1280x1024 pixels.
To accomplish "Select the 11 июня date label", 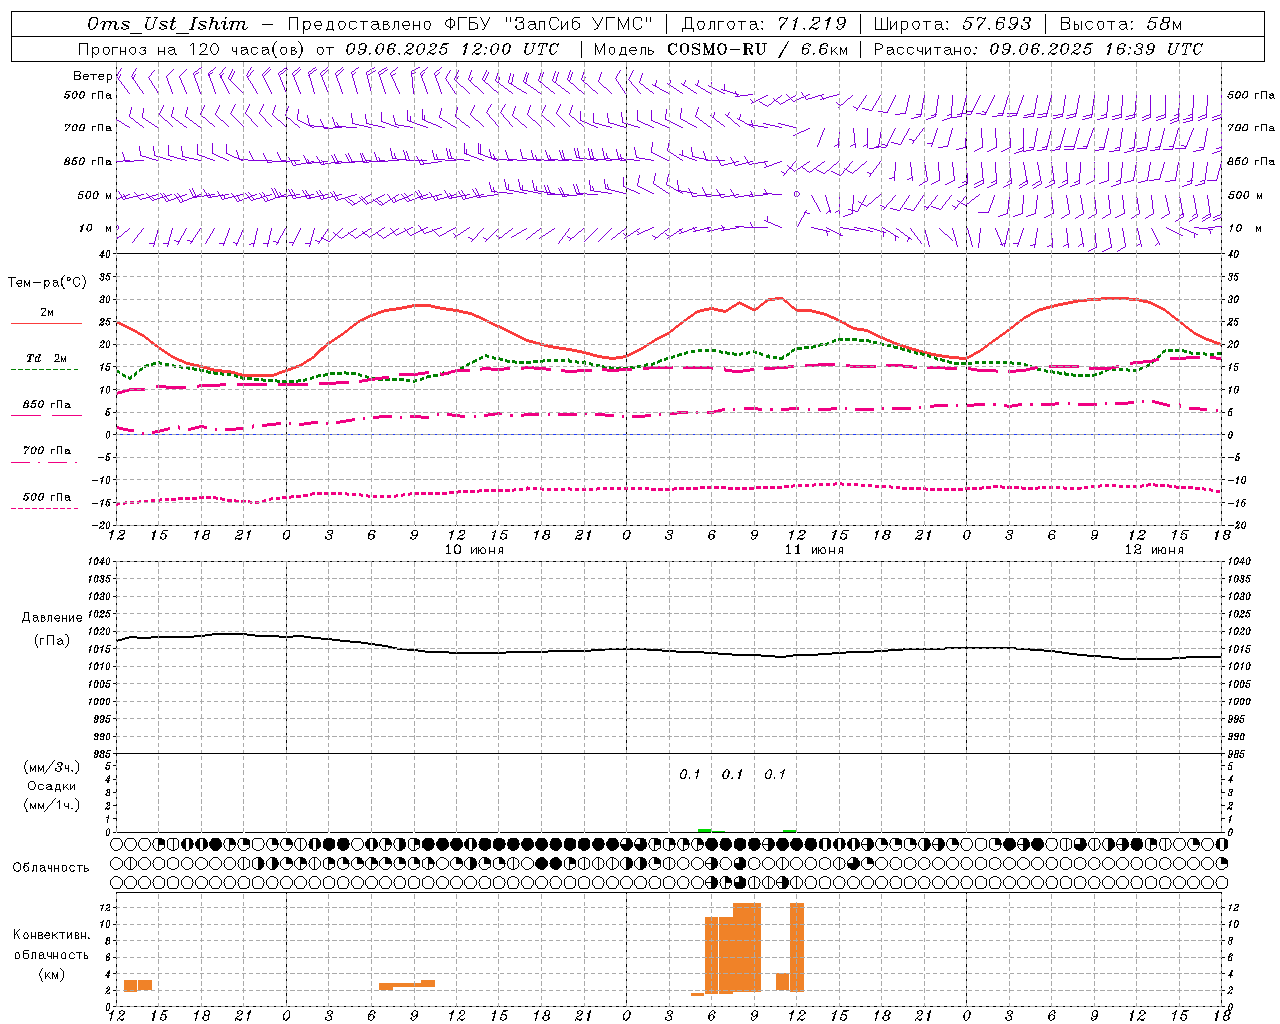I will [x=814, y=550].
